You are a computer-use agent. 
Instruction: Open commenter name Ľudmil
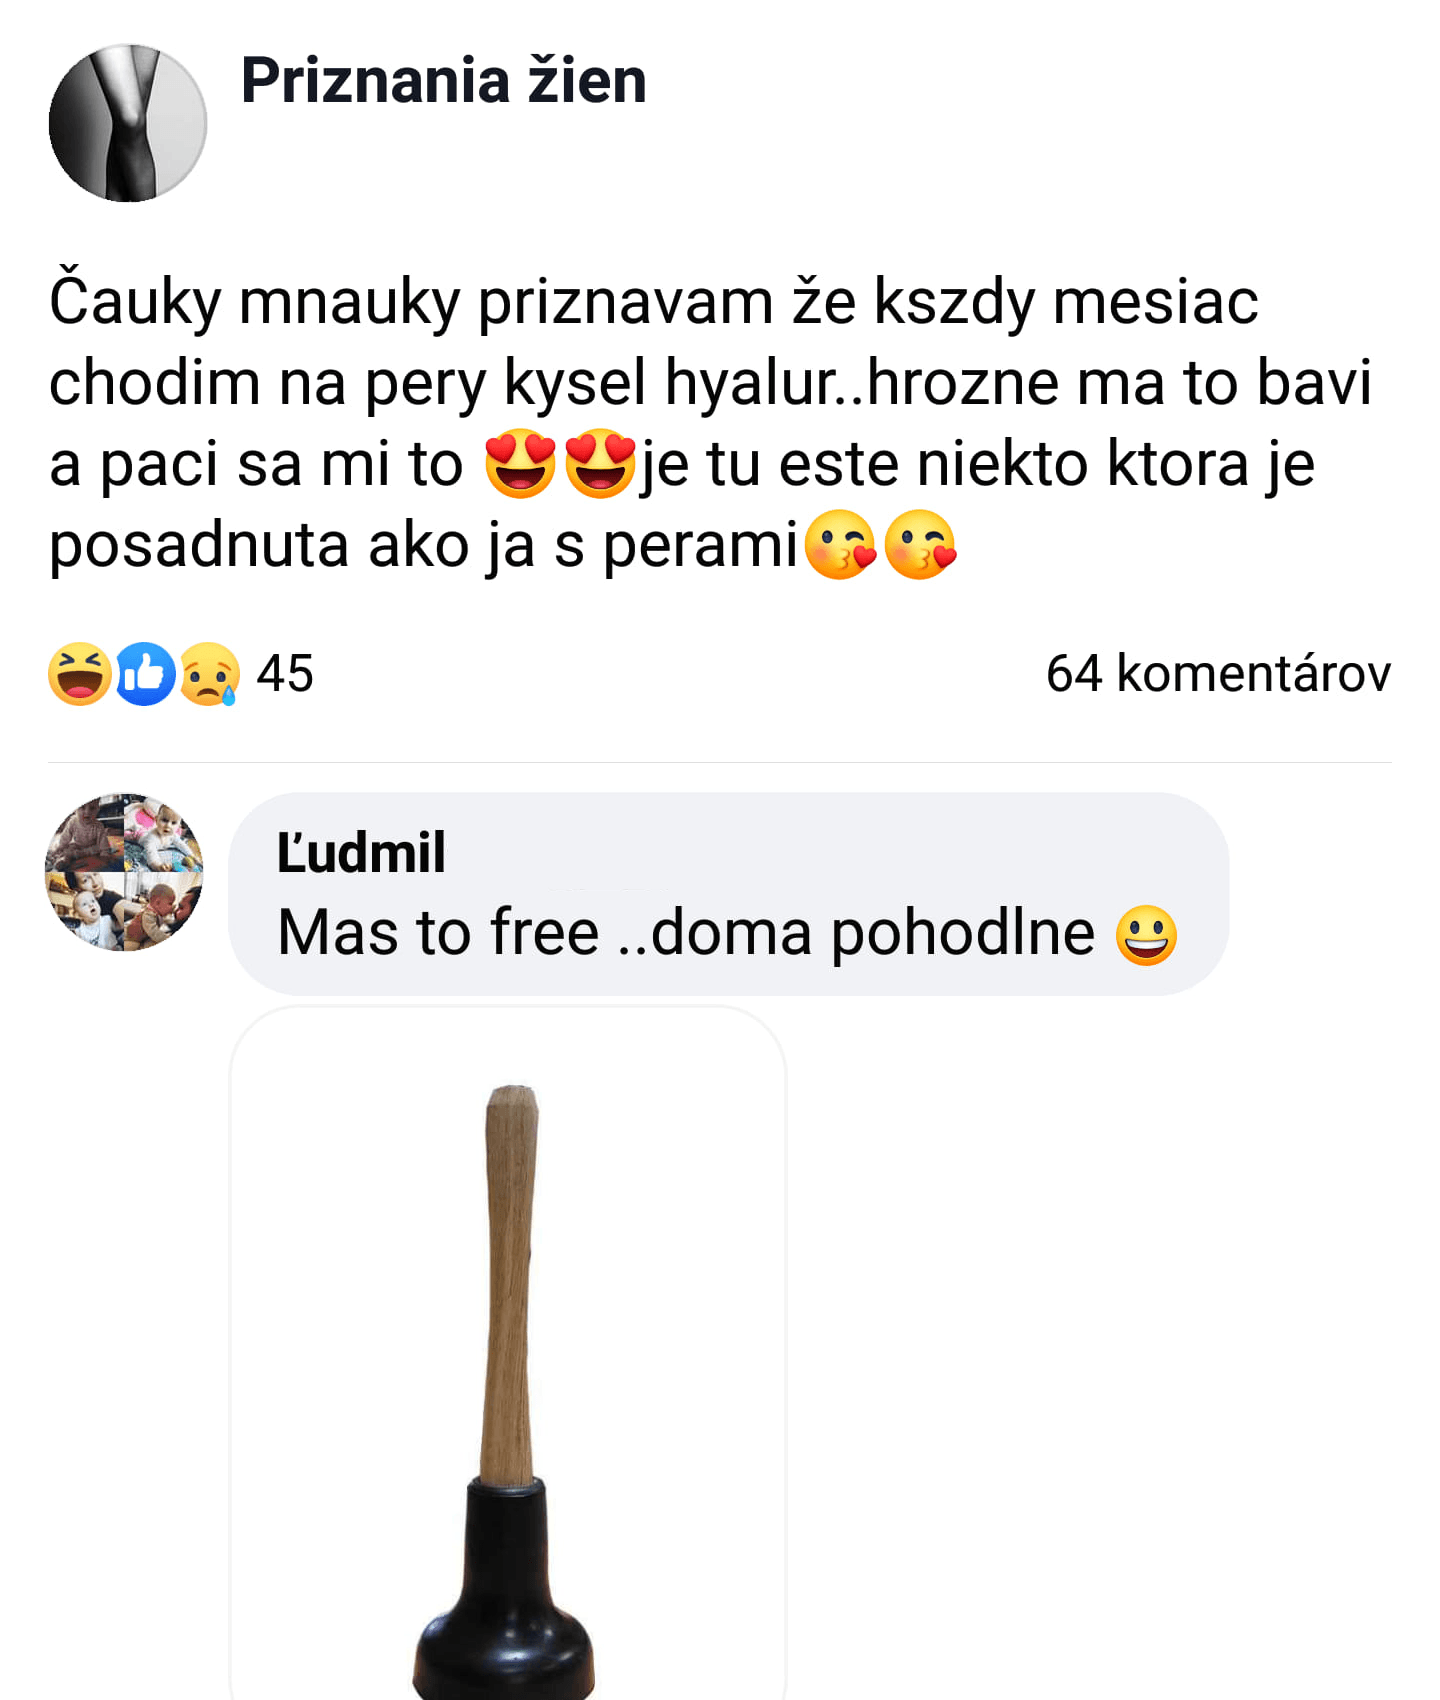[x=361, y=853]
